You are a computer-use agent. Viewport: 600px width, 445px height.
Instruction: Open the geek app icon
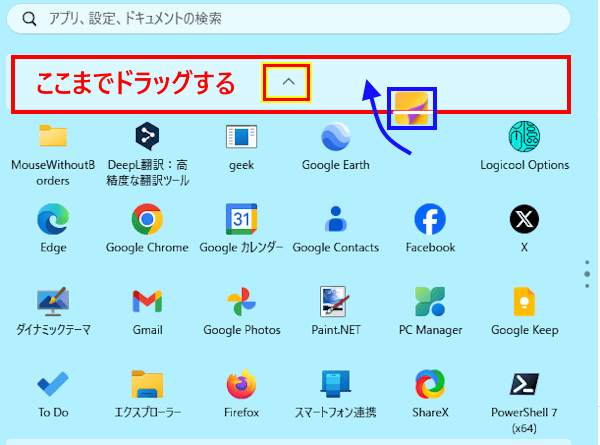[x=241, y=137]
